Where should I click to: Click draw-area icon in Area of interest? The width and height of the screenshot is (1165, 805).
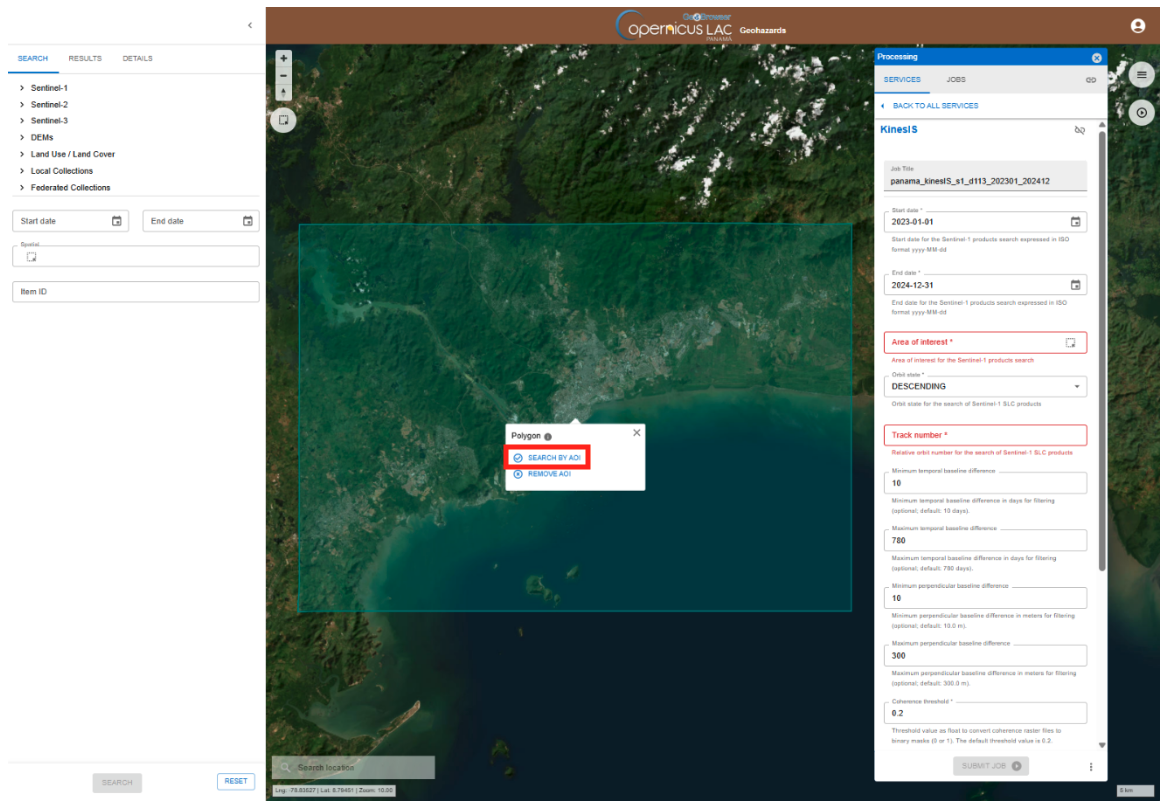point(1070,343)
